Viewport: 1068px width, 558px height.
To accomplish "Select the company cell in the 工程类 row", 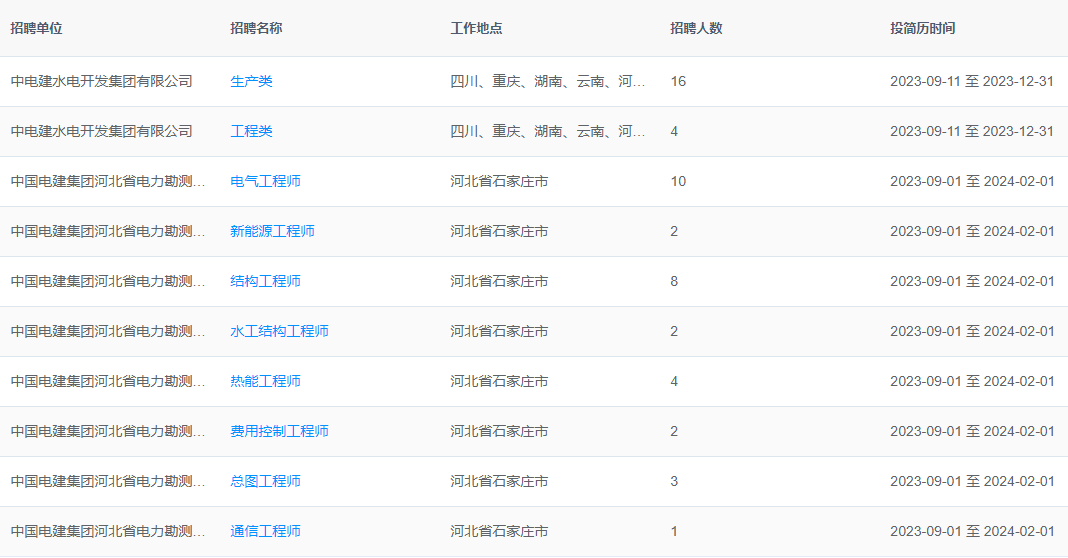I will click(101, 131).
